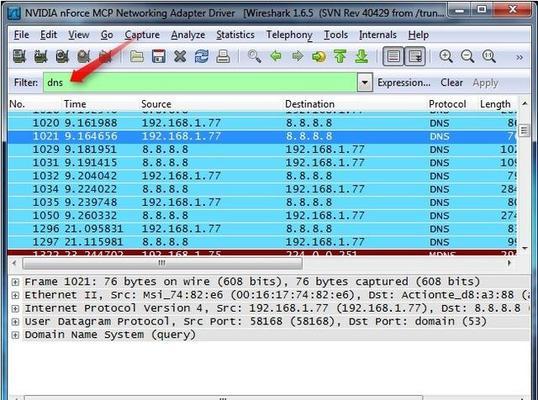Image resolution: width=538 pixels, height=400 pixels.
Task: Click packet list scroll down arrow
Action: pyautogui.click(x=524, y=248)
